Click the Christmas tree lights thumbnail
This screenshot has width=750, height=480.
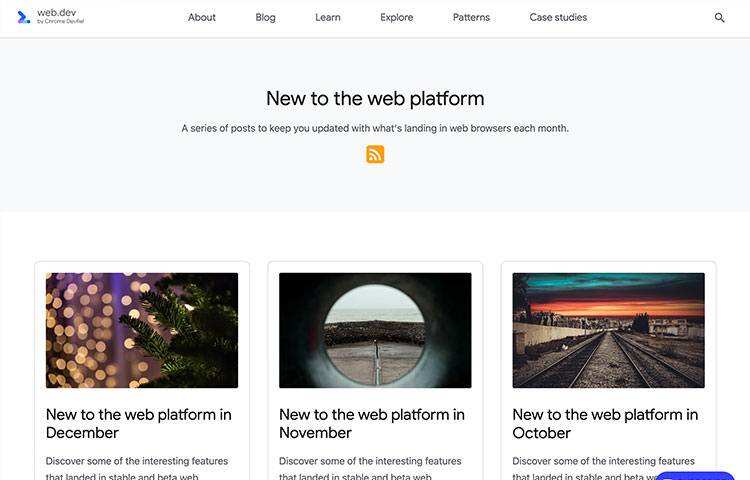click(142, 330)
